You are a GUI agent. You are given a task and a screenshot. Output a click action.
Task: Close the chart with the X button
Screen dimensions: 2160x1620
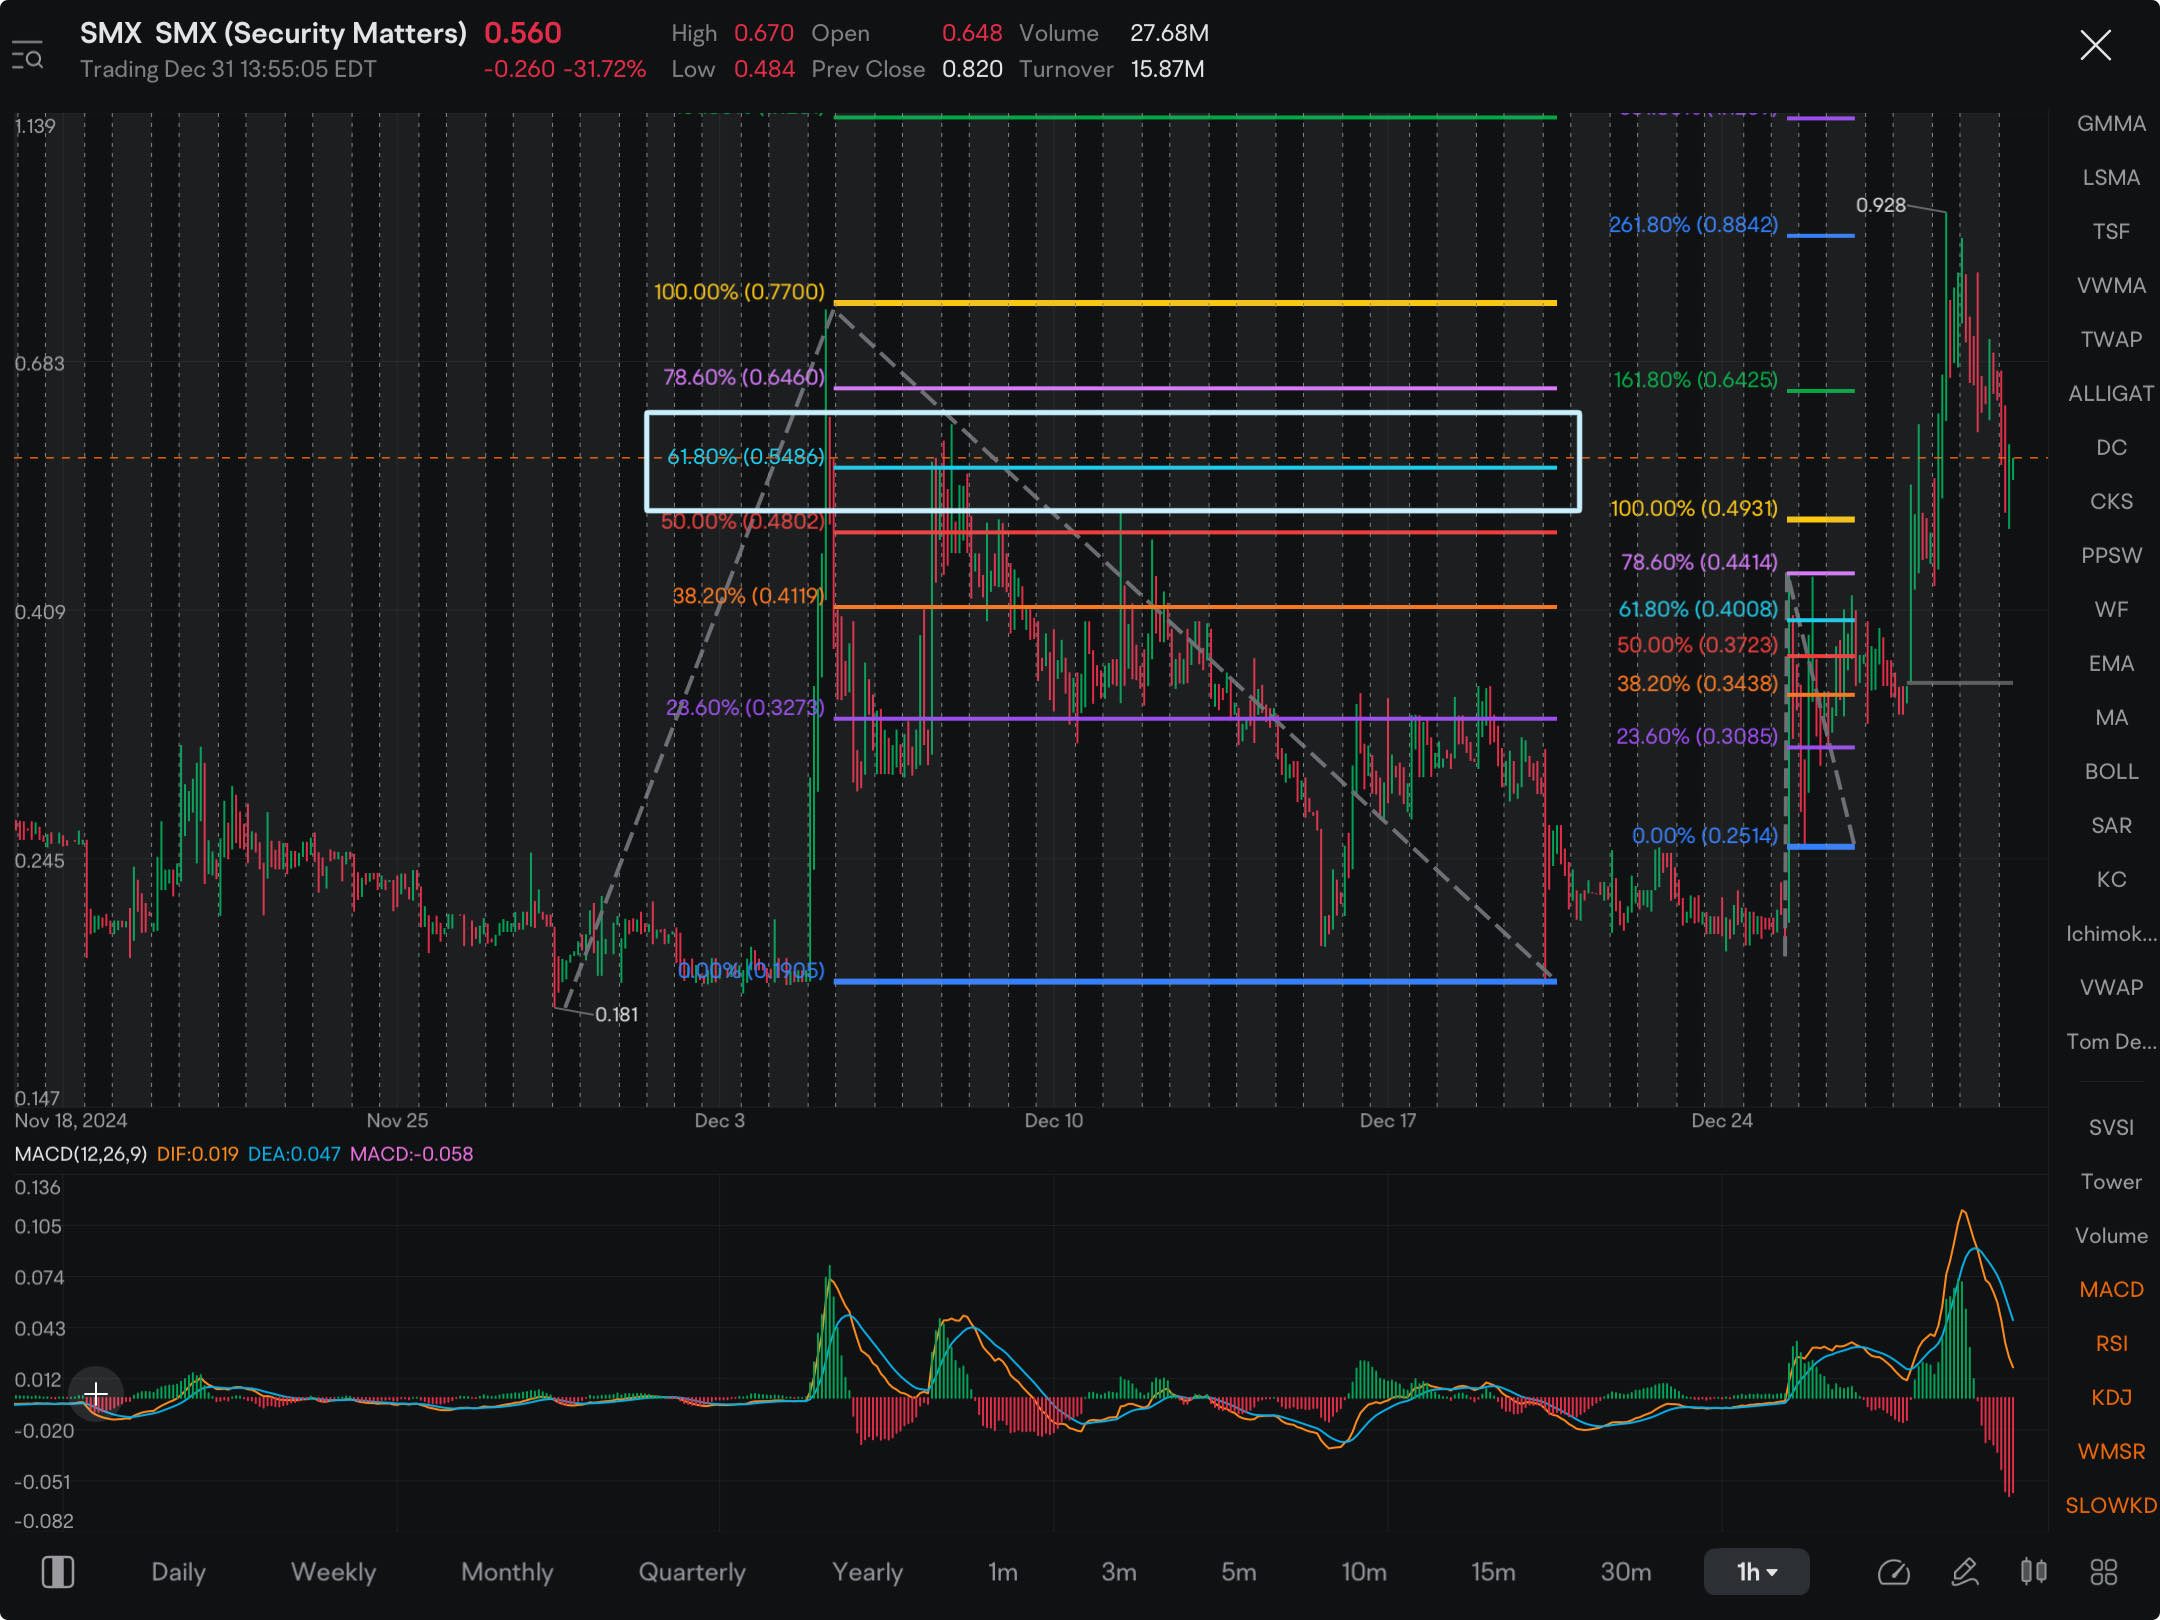(x=2095, y=45)
